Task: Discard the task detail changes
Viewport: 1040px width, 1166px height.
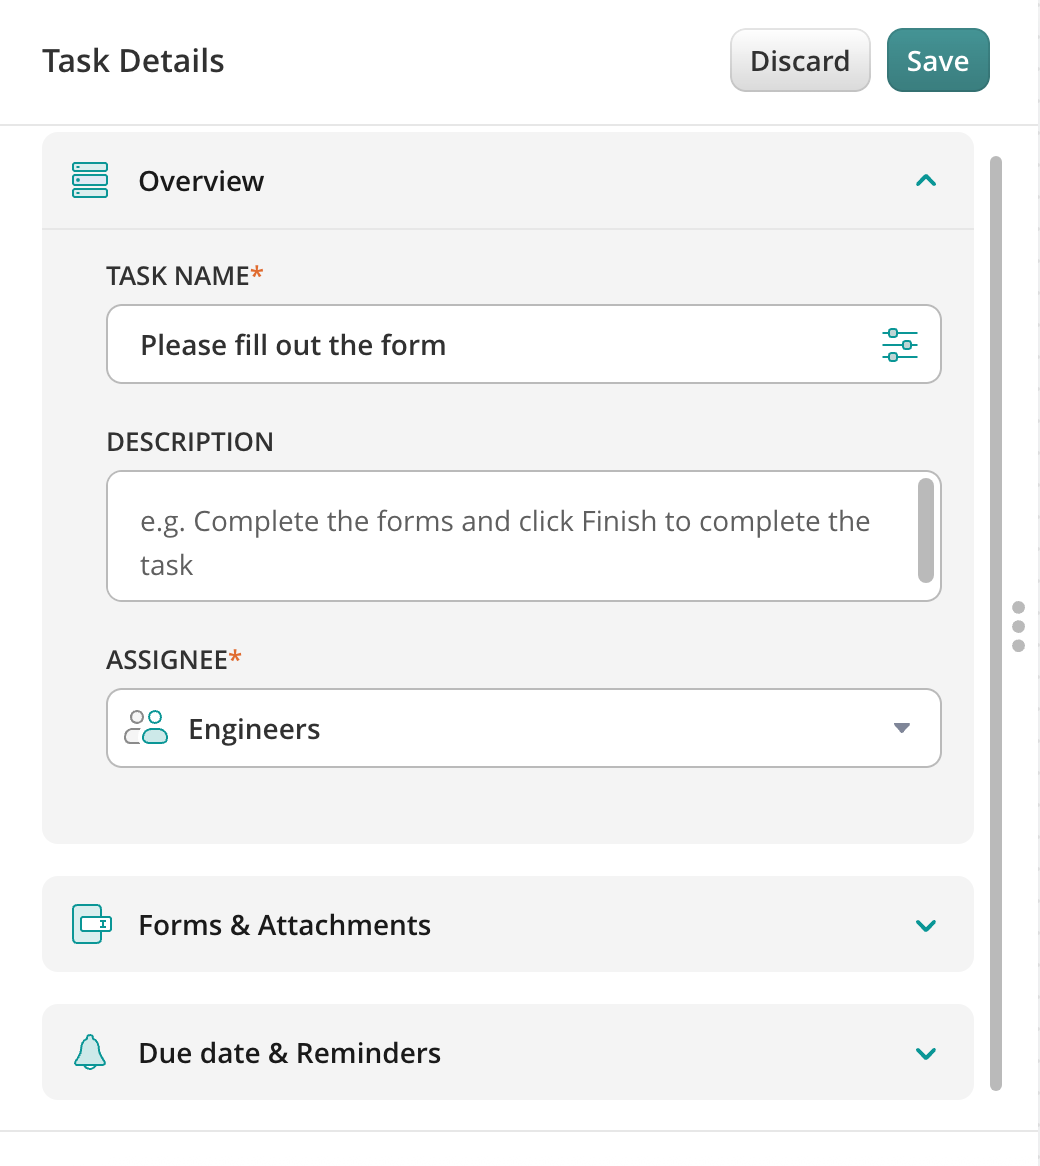Action: [x=800, y=61]
